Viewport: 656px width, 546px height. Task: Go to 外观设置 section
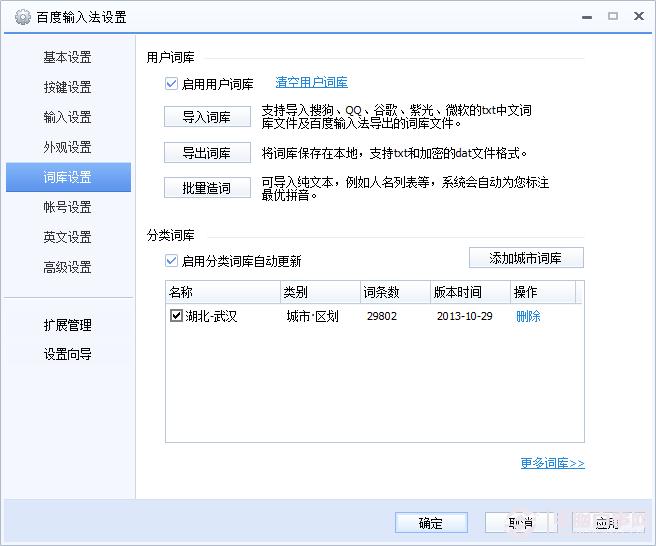68,147
